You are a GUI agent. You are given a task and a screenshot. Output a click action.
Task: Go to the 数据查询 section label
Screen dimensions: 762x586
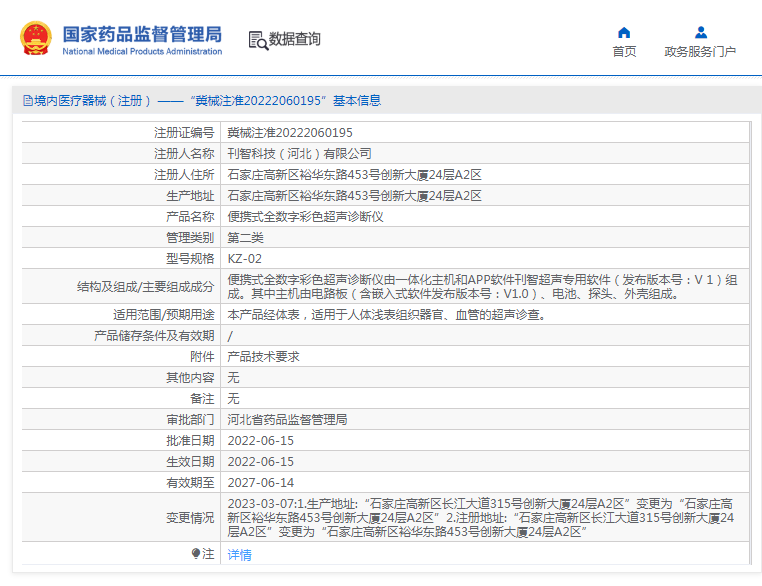tap(295, 39)
